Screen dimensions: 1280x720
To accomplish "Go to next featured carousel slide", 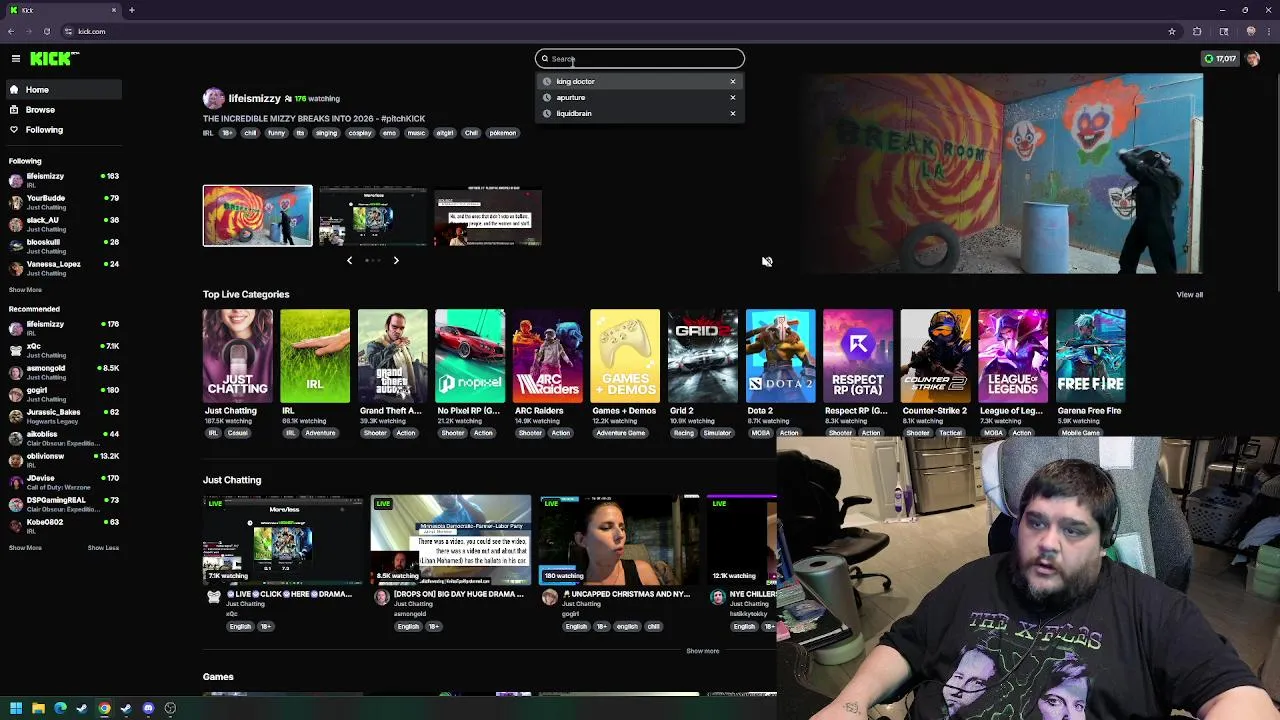I will tap(396, 261).
